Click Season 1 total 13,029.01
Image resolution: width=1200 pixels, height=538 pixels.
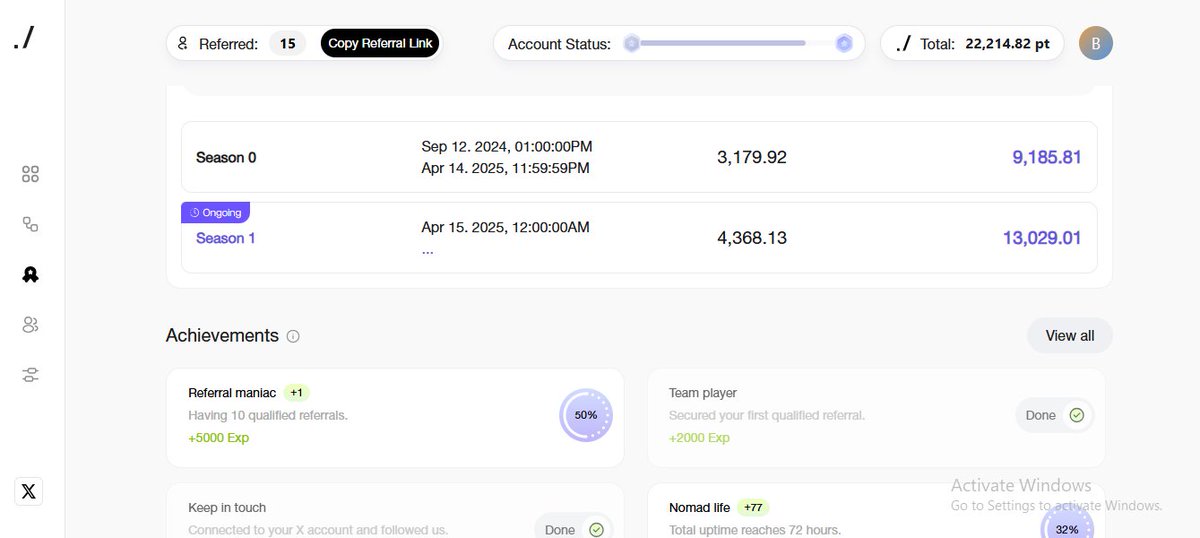click(1042, 238)
